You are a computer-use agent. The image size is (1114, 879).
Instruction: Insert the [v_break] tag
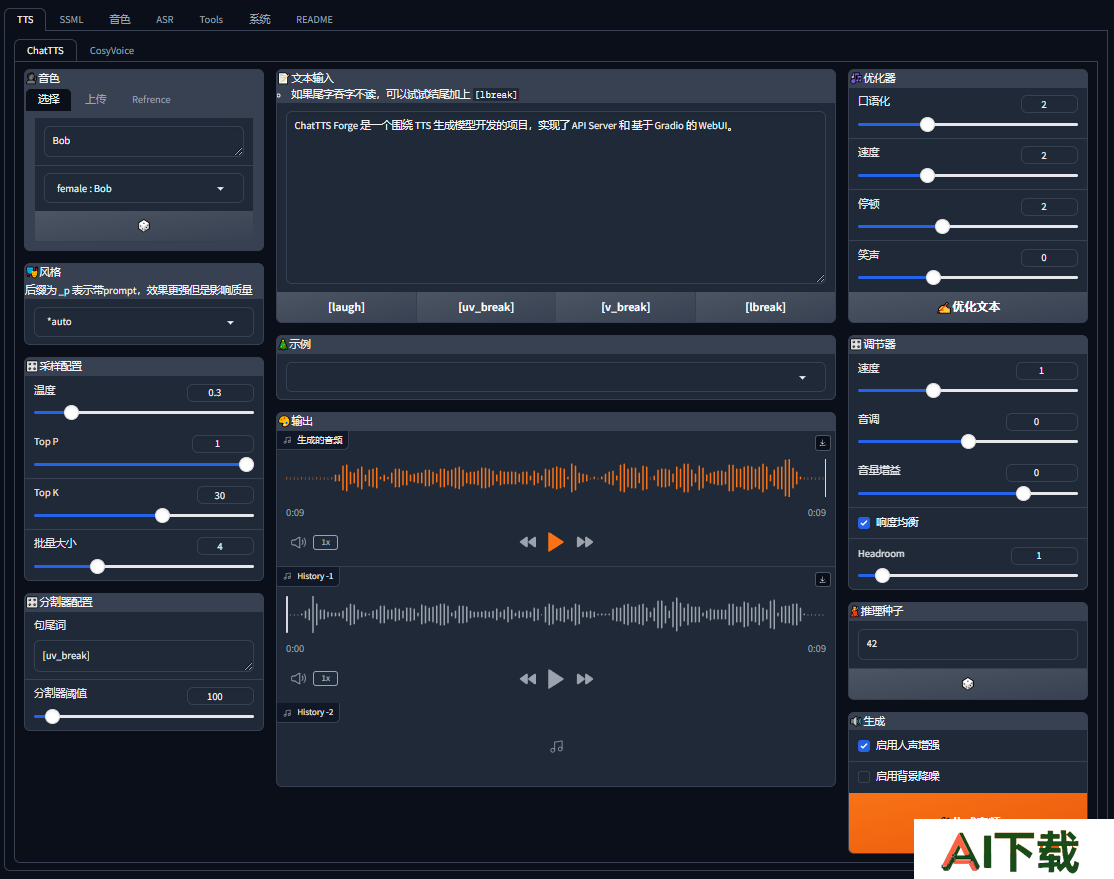coord(625,307)
